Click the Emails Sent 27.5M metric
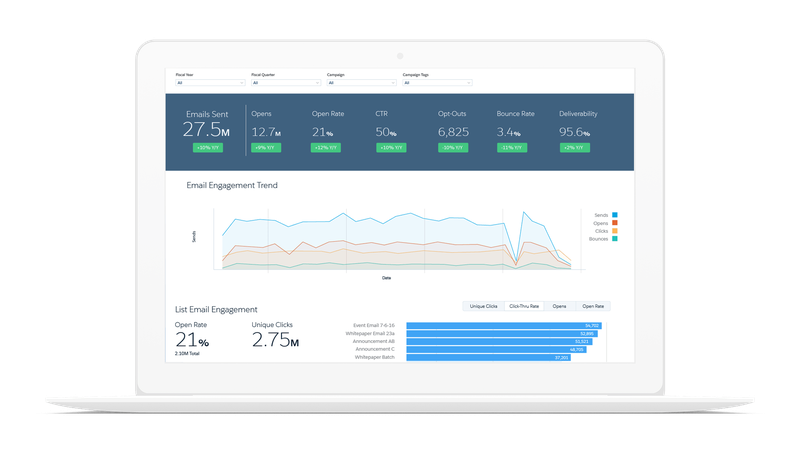 (x=206, y=130)
